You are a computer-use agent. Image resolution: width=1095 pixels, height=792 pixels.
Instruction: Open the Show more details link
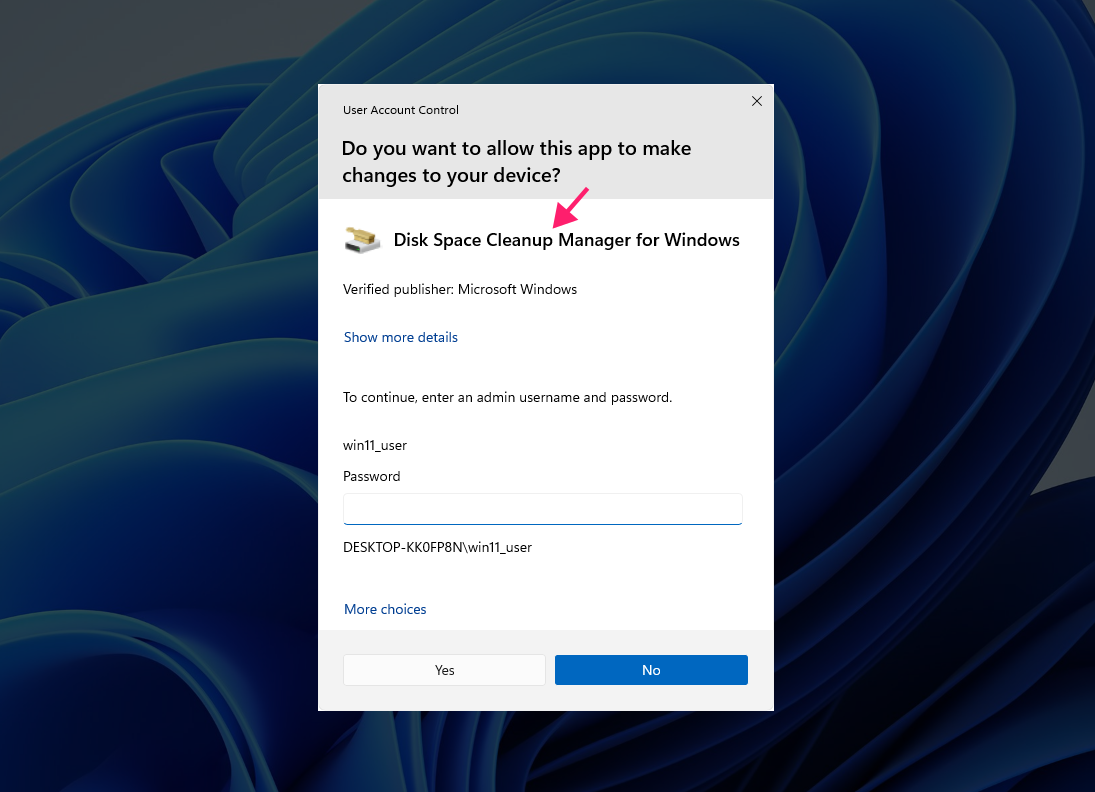(401, 337)
